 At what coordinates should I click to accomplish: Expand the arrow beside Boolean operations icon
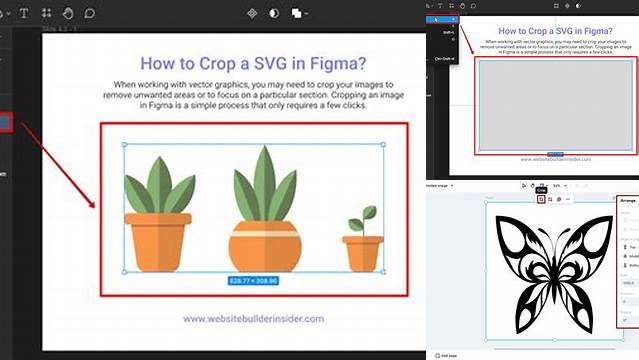306,14
